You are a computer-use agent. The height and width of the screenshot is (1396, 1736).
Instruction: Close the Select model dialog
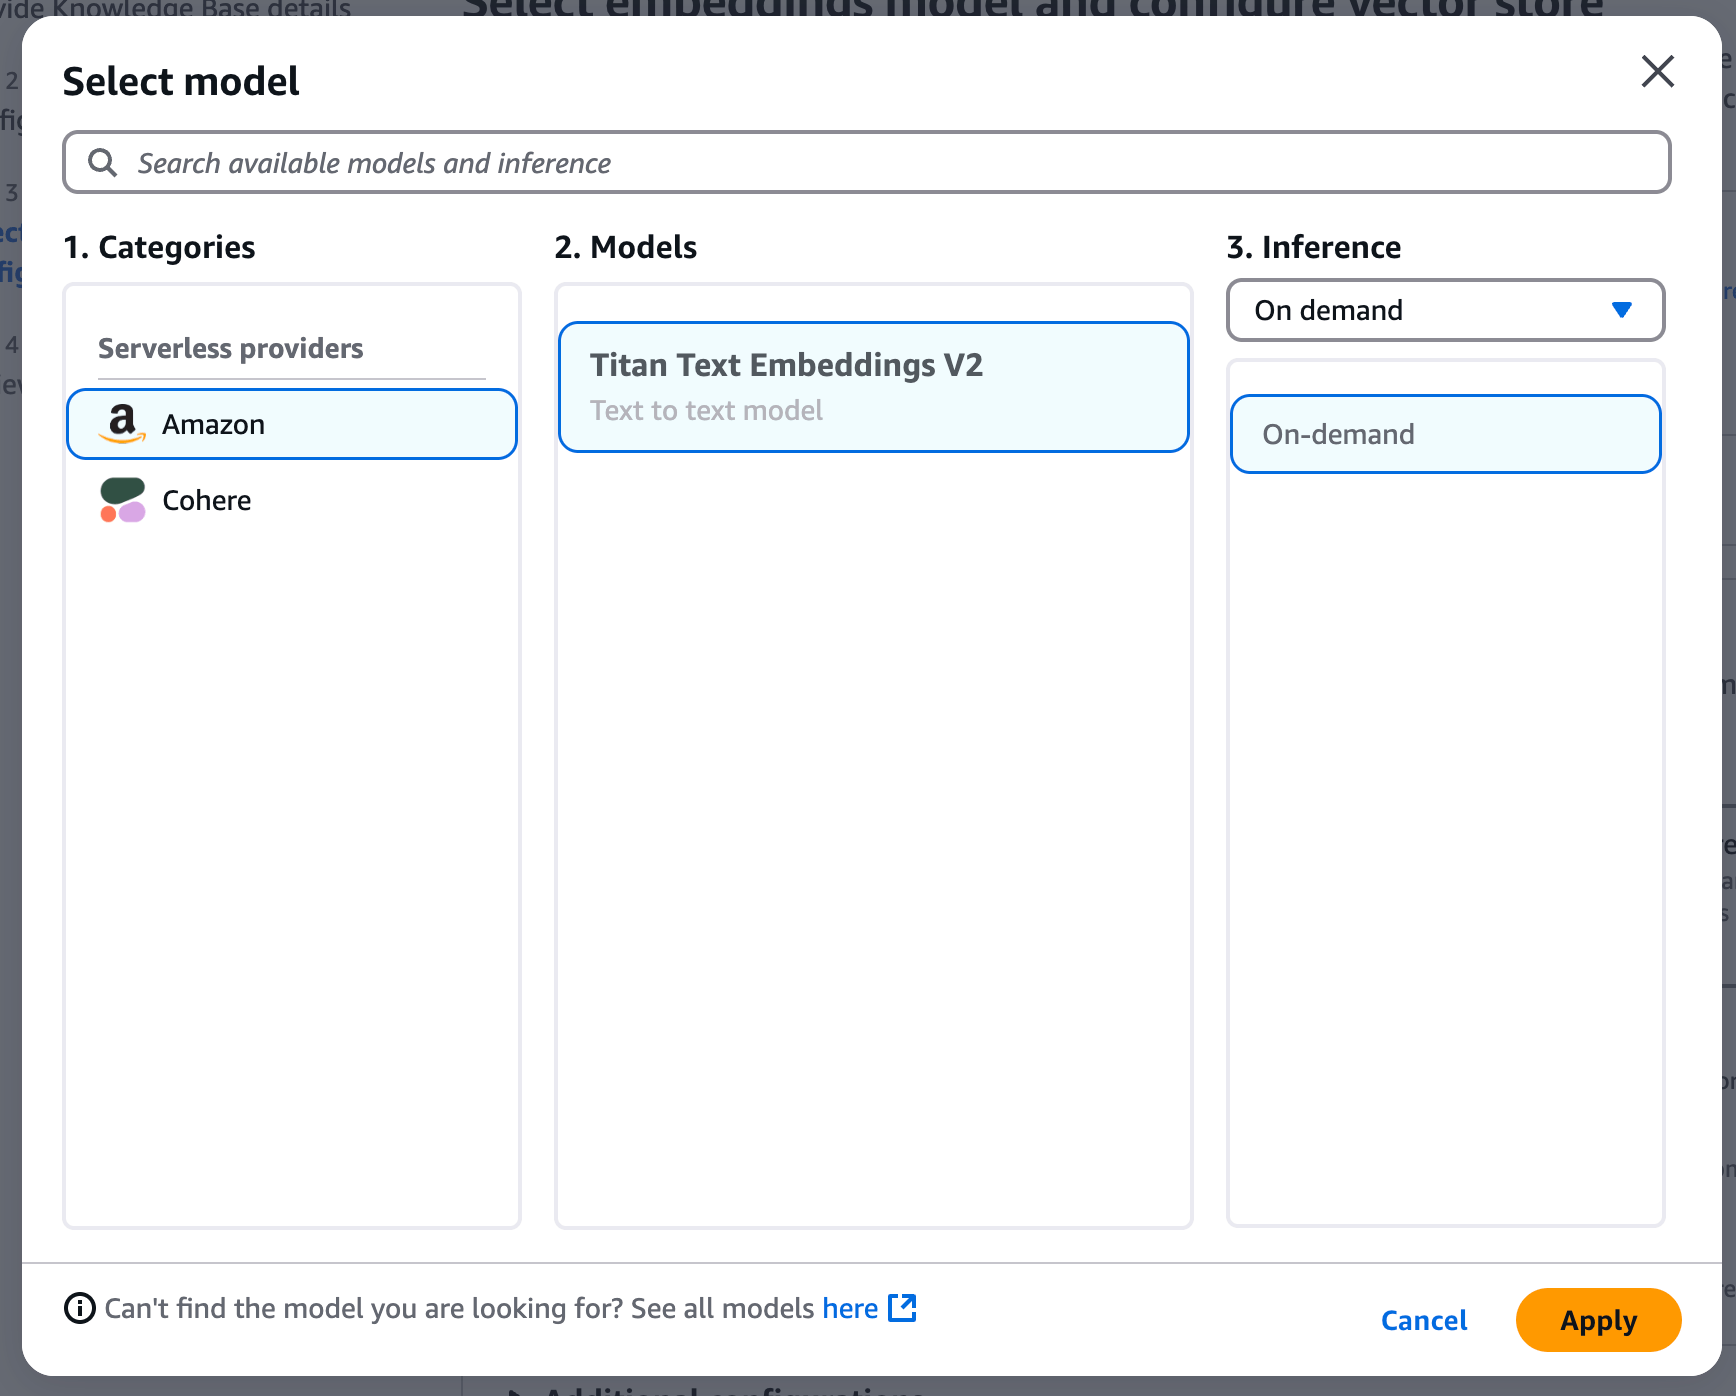[x=1657, y=71]
